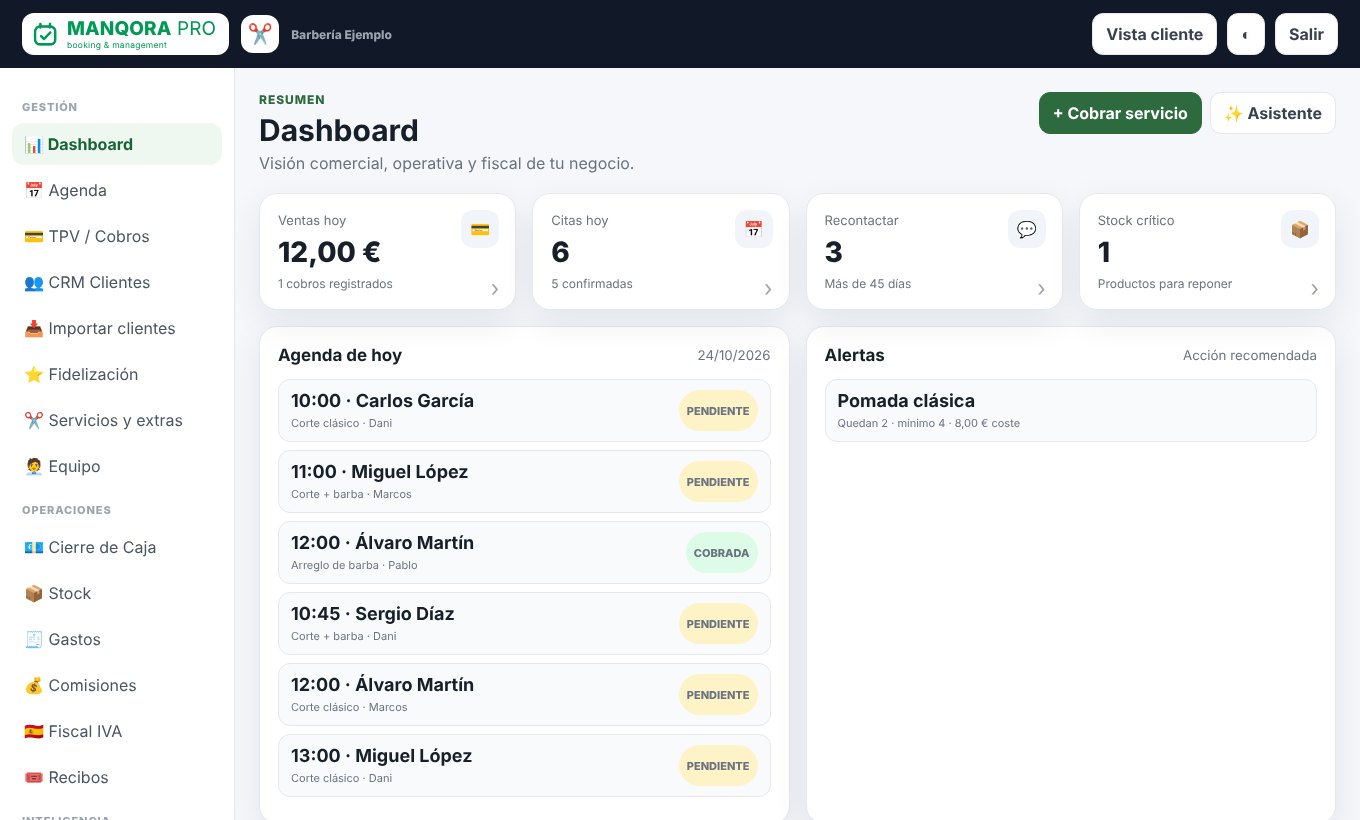
Task: Expand Ventas hoy card chevron
Action: click(494, 289)
